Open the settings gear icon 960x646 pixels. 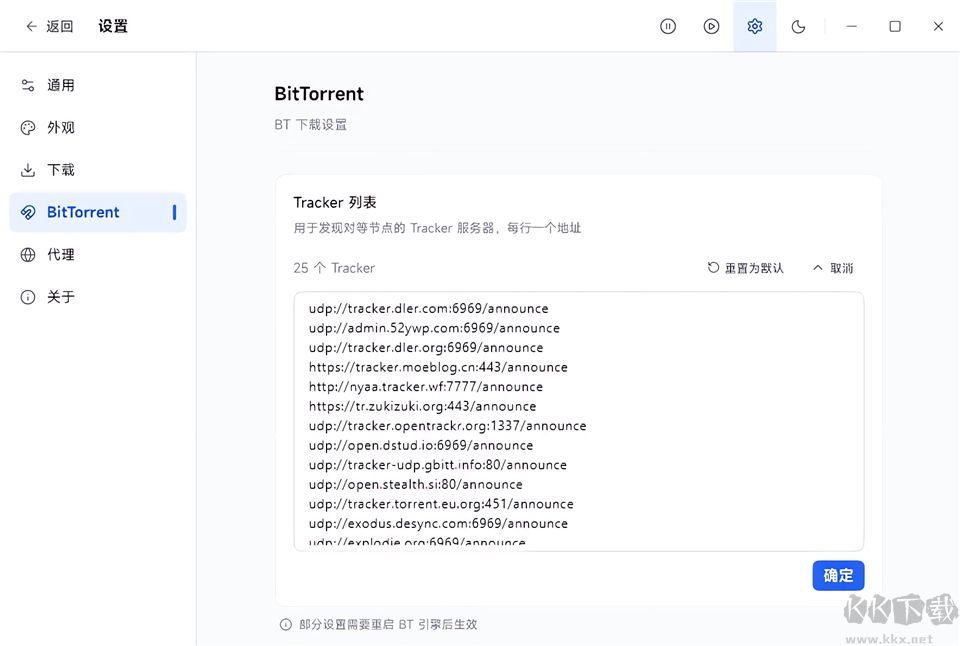[754, 26]
